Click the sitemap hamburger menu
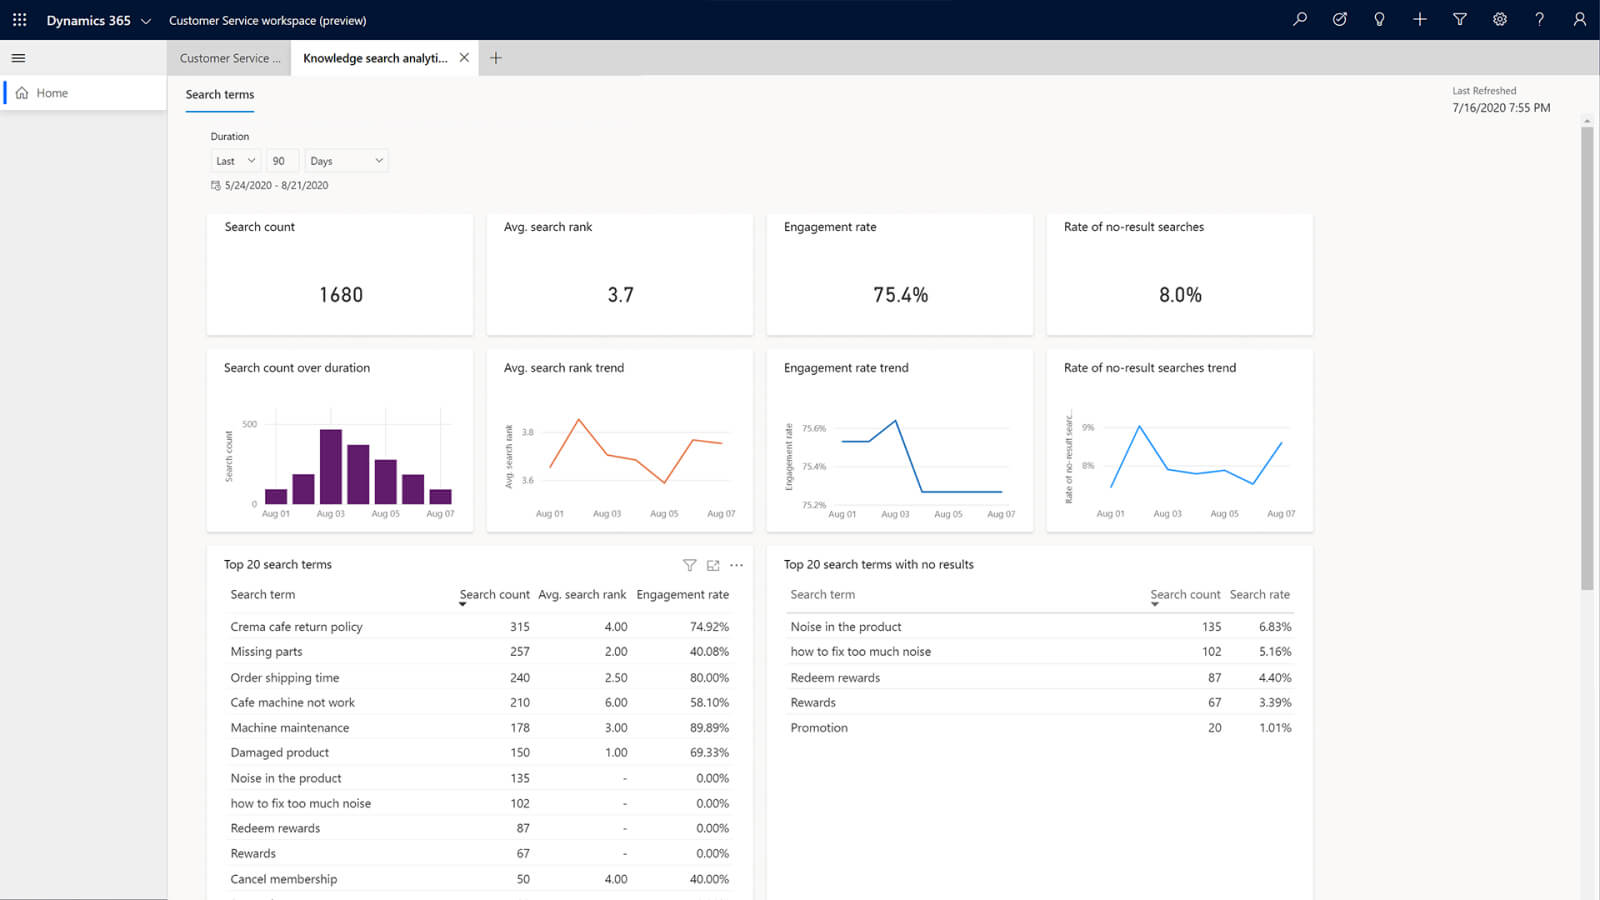Viewport: 1600px width, 900px height. pyautogui.click(x=17, y=57)
